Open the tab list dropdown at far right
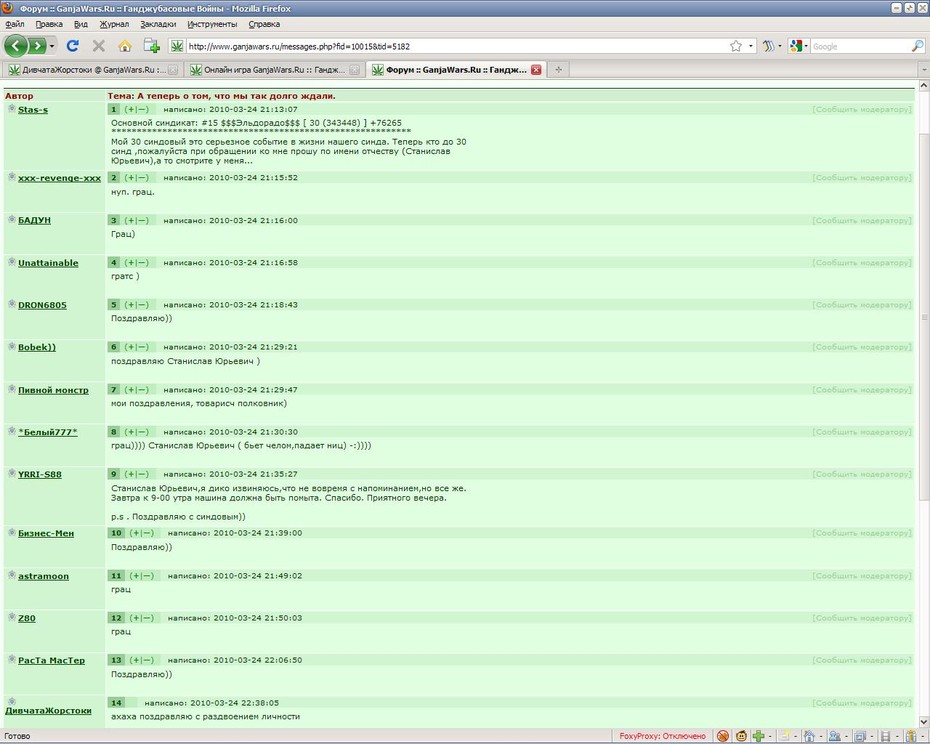 924,70
